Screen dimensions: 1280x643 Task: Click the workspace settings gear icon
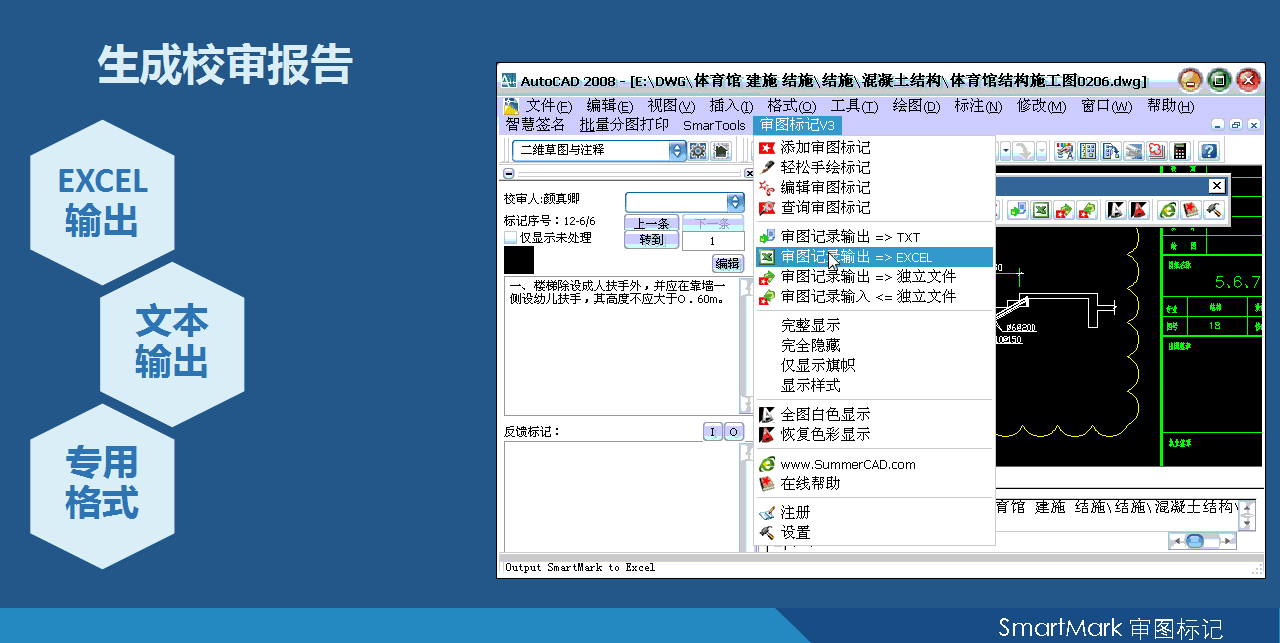click(x=698, y=150)
